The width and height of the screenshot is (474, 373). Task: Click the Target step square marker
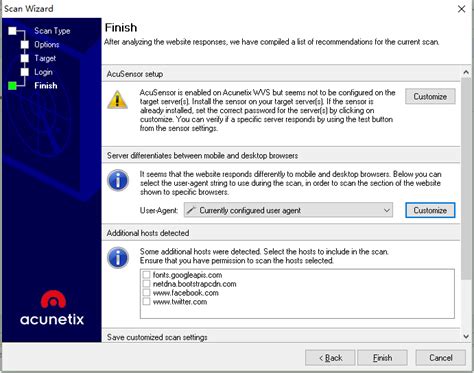point(25,58)
